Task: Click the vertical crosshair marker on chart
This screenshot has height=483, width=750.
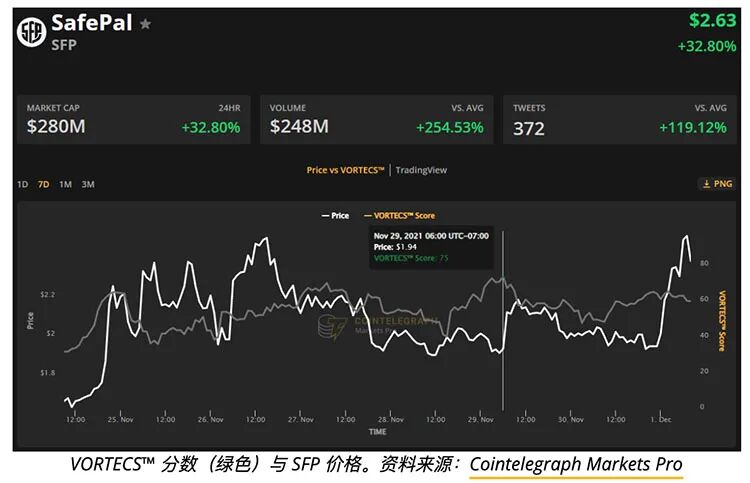Action: (x=503, y=320)
